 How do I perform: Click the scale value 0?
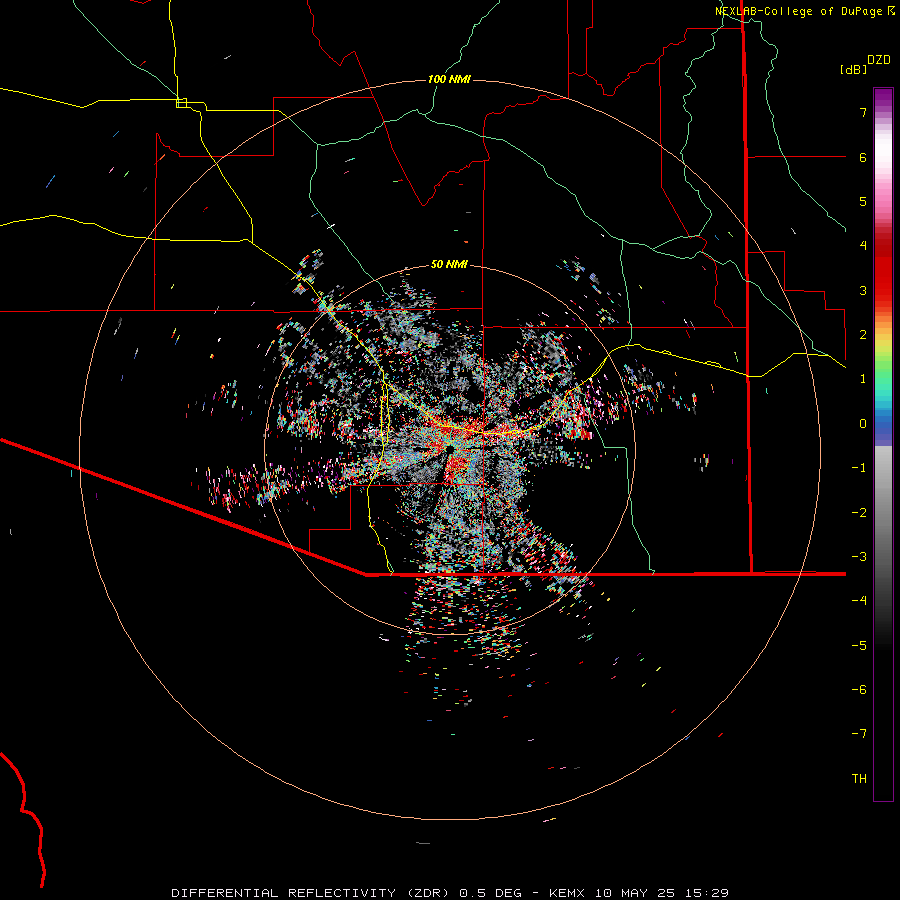863,424
